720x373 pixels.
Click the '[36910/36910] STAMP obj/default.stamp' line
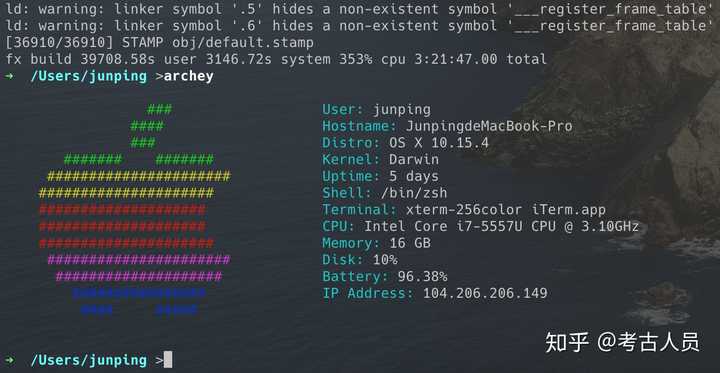click(159, 43)
